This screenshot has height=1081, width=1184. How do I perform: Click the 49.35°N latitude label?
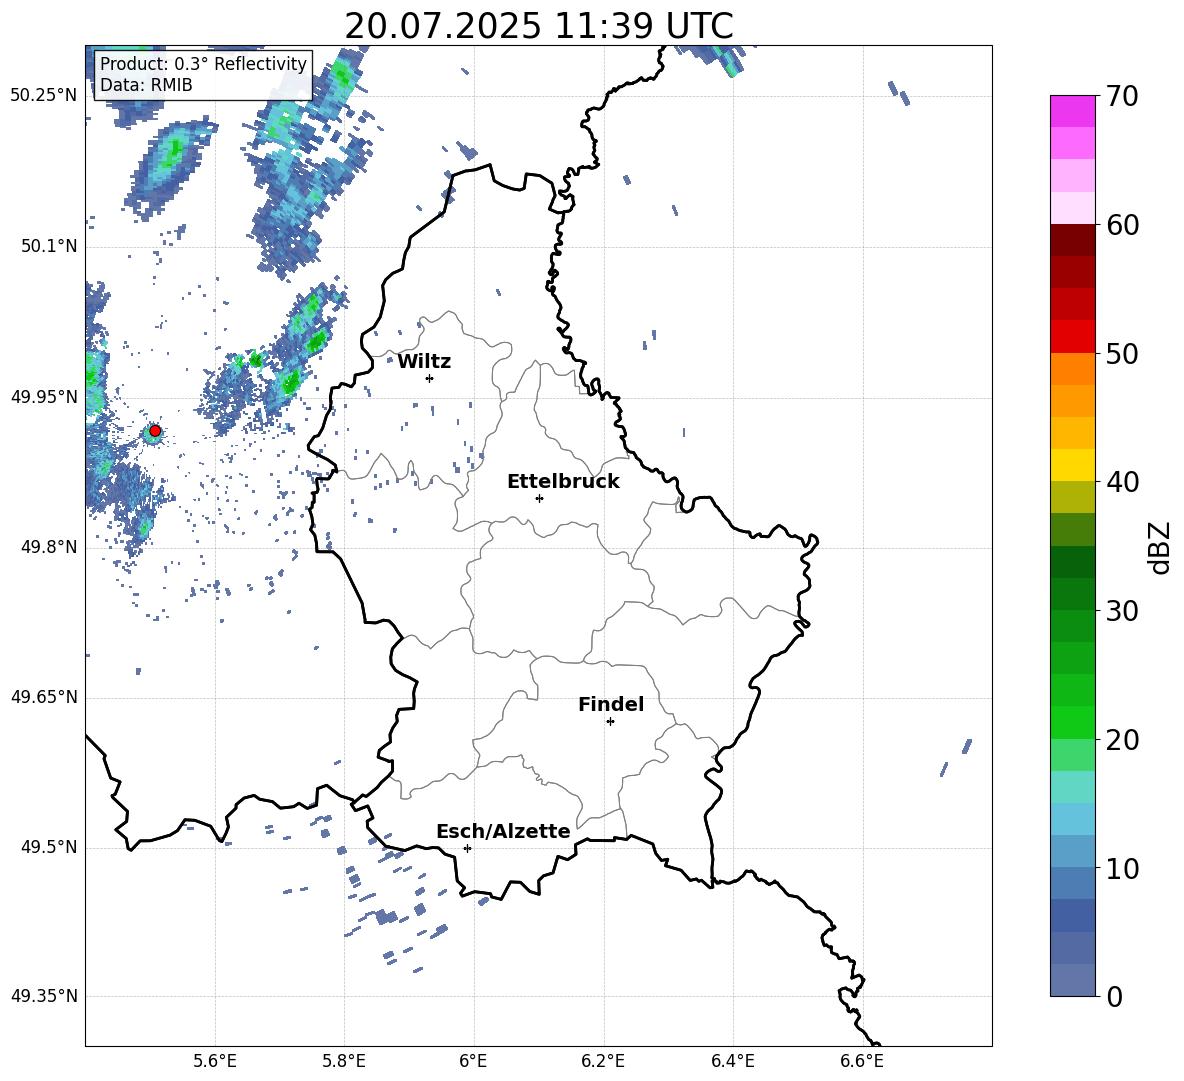(x=44, y=996)
